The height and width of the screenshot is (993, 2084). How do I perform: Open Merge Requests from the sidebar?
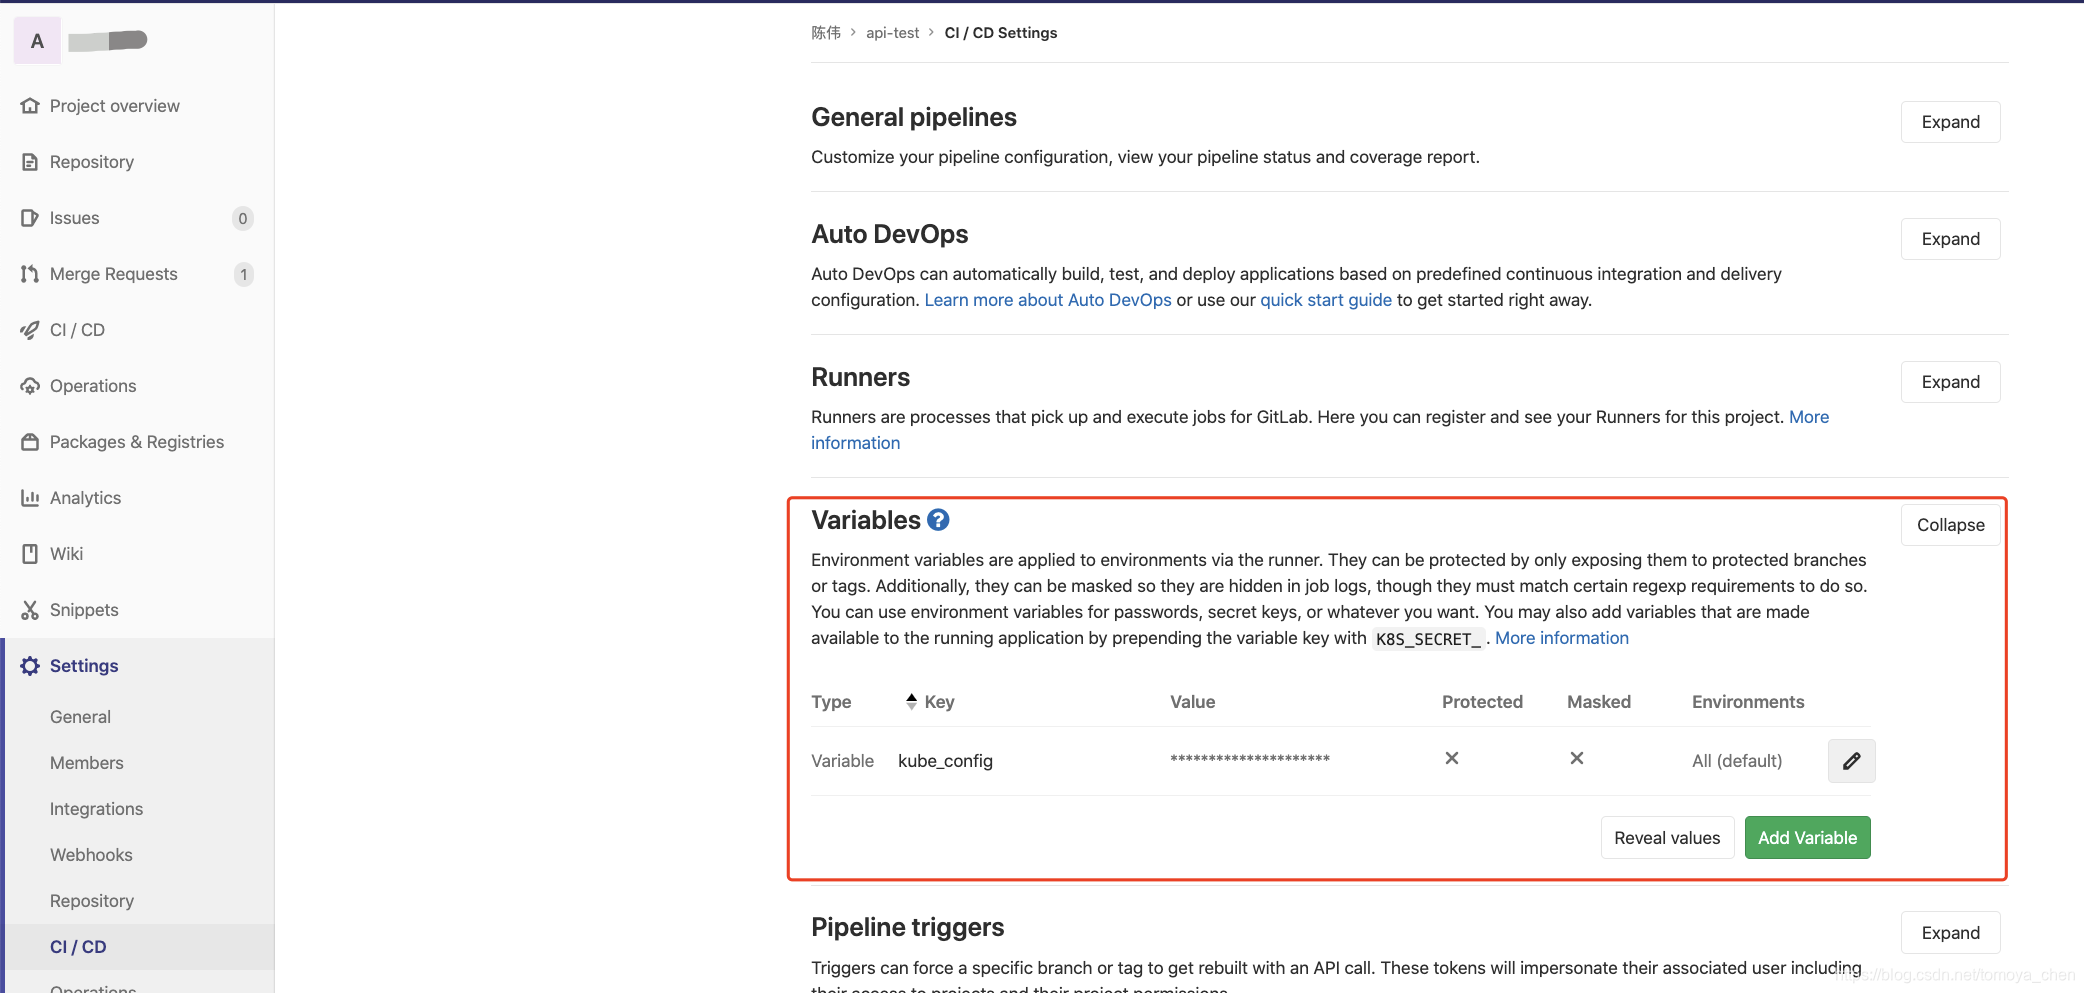pos(114,274)
